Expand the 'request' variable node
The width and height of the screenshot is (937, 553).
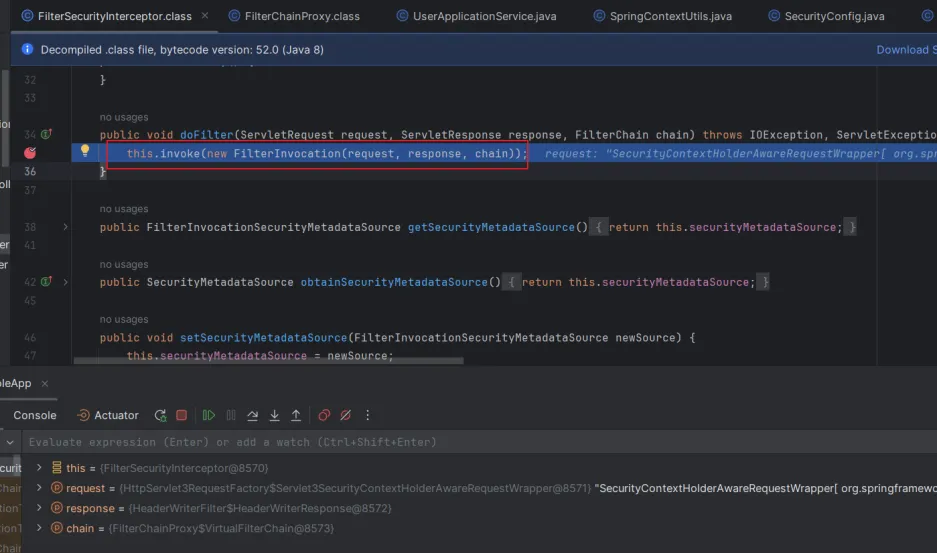pos(39,488)
